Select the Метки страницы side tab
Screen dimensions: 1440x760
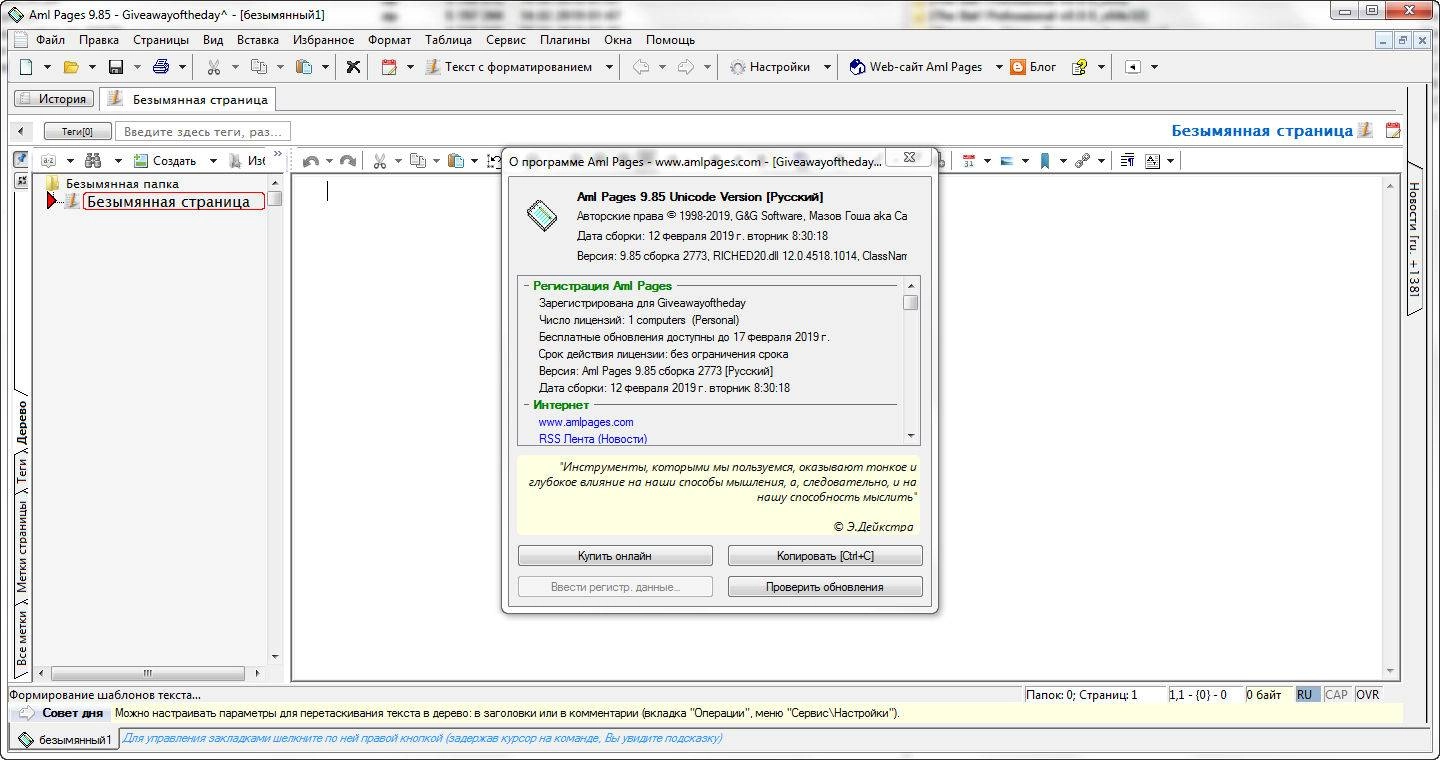[x=22, y=546]
